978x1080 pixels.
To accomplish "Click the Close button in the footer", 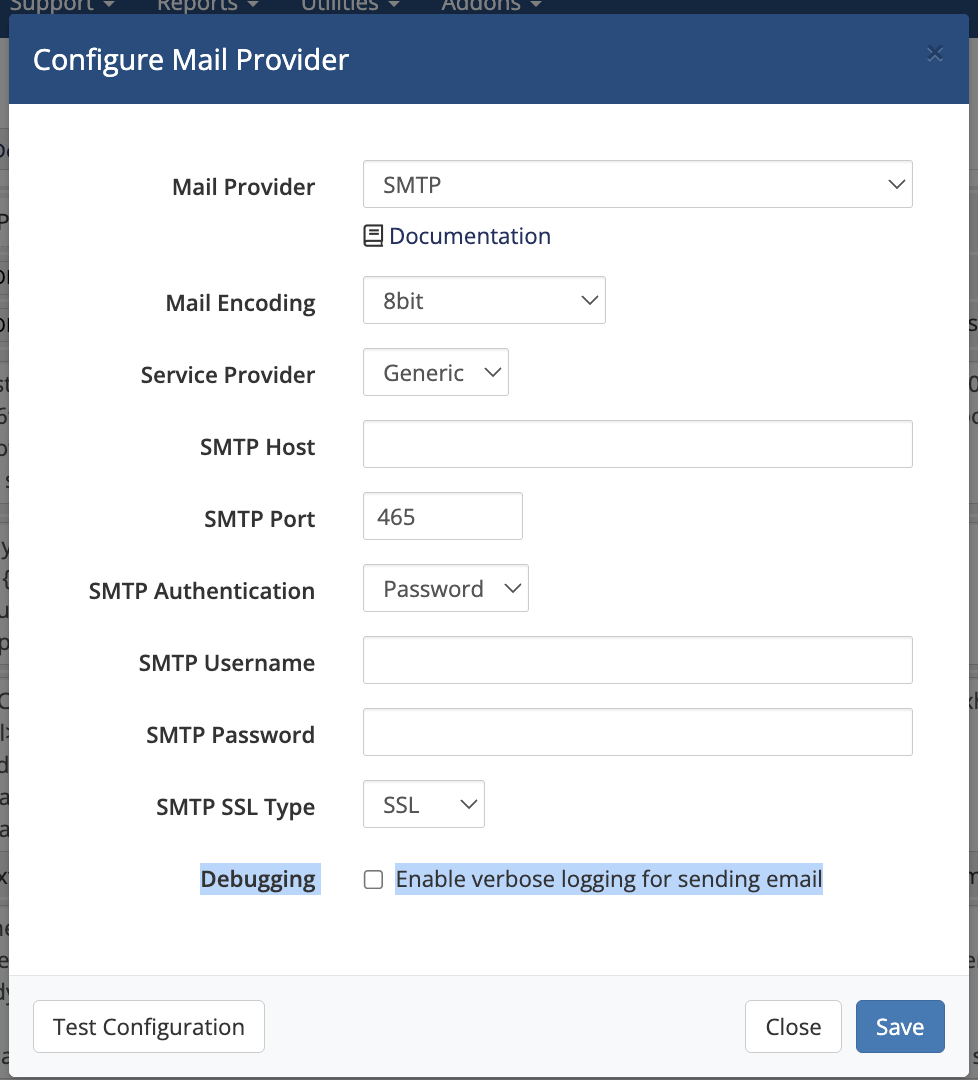I will tap(793, 1027).
